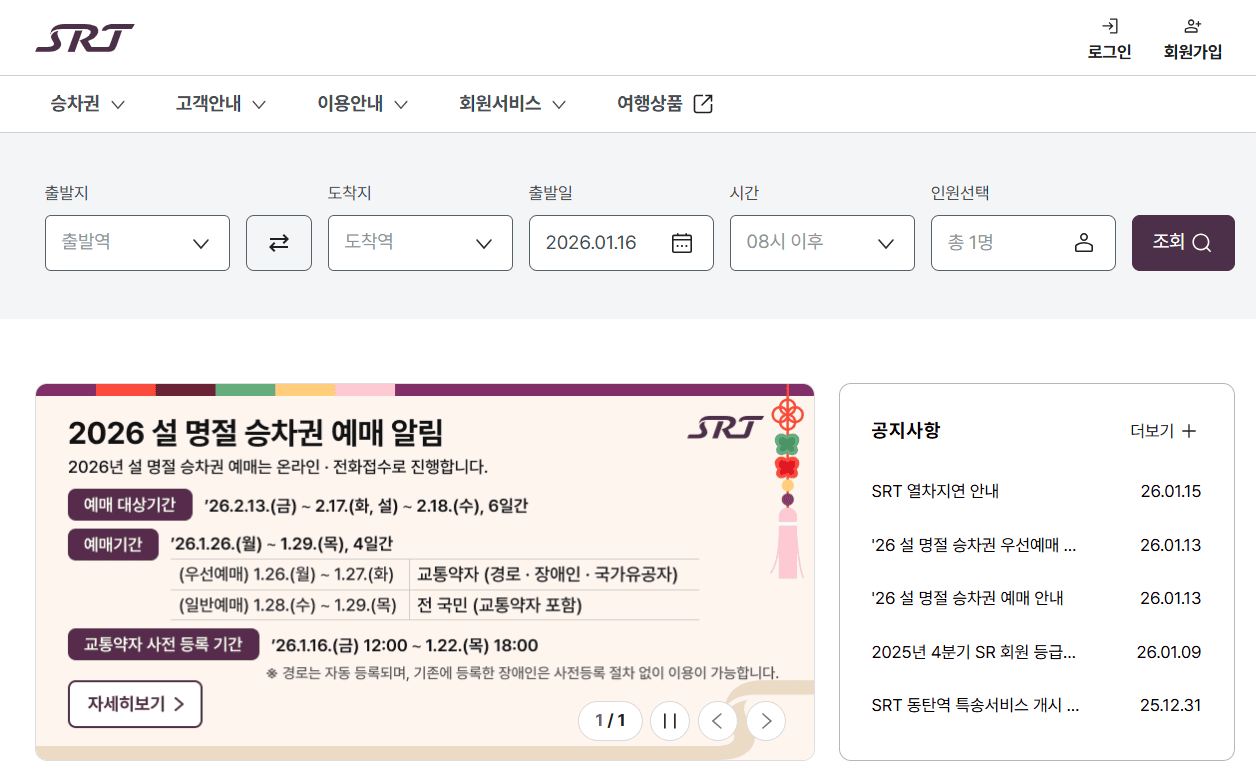Open the 여행상품 menu item
The image size is (1256, 783).
coord(665,104)
